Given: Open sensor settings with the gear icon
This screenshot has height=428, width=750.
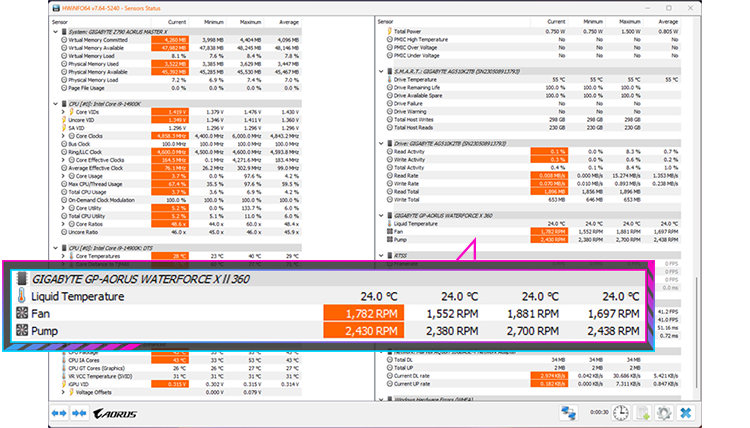Looking at the screenshot, I should [x=663, y=412].
